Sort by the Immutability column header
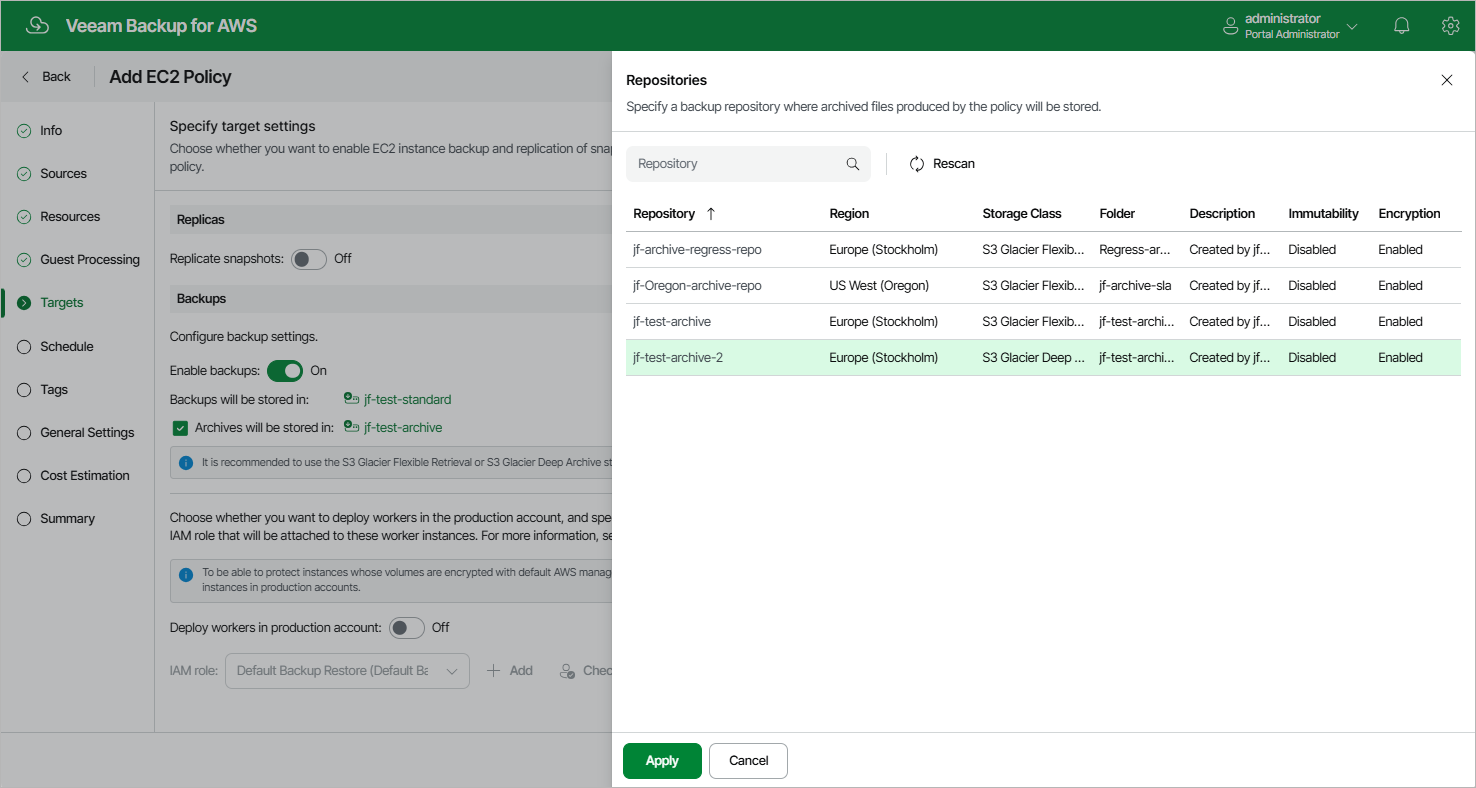The width and height of the screenshot is (1476, 788). 1323,213
